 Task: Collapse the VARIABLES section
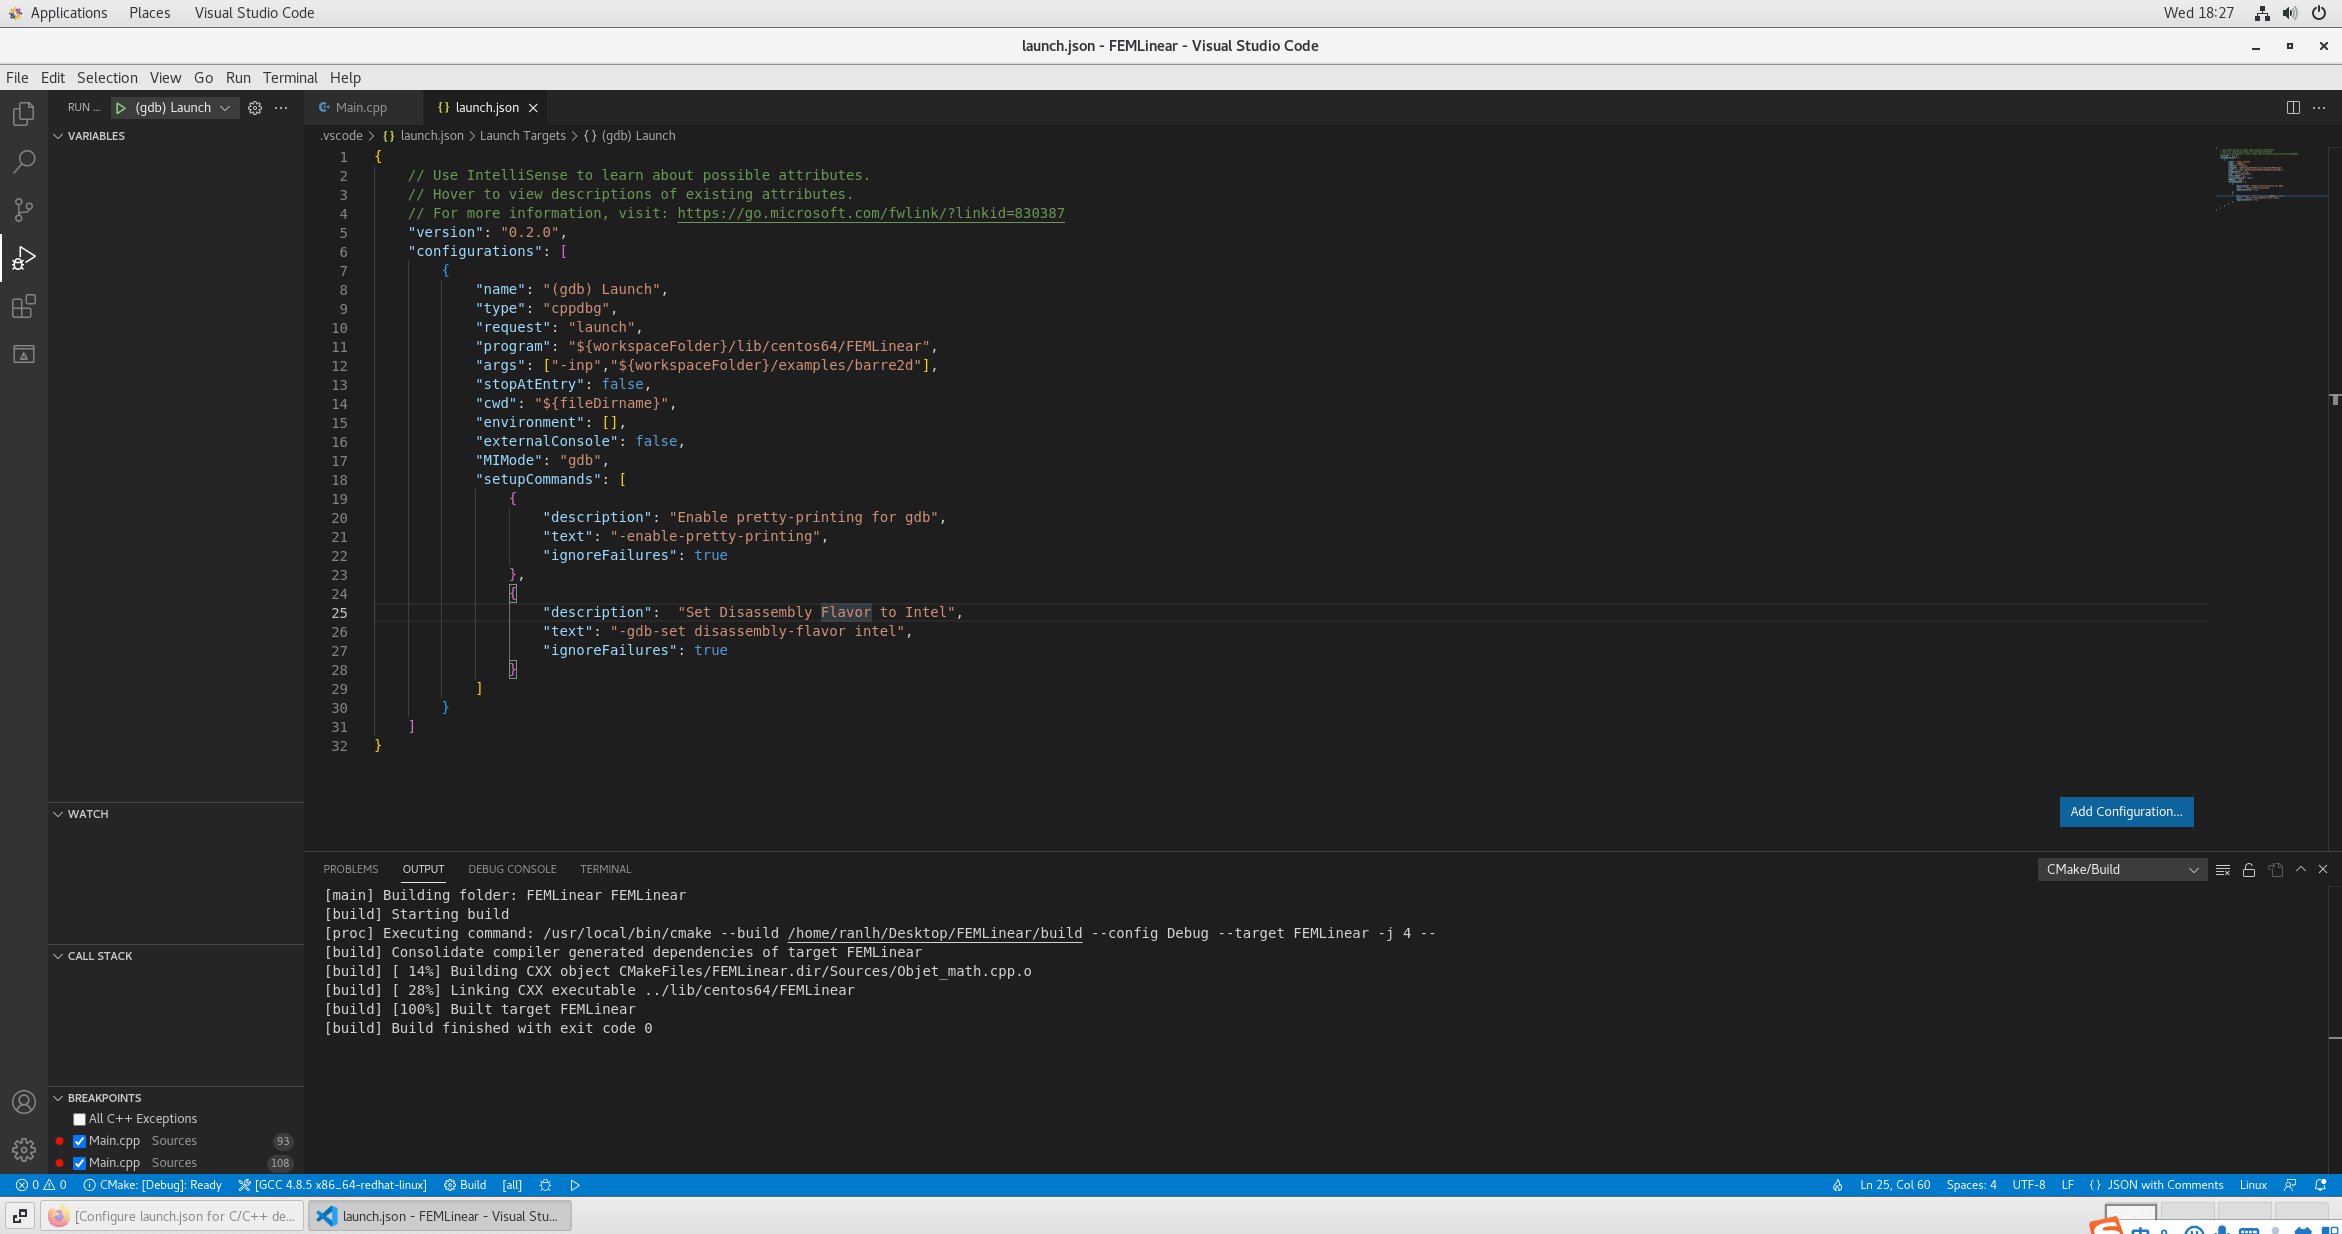pos(176,136)
